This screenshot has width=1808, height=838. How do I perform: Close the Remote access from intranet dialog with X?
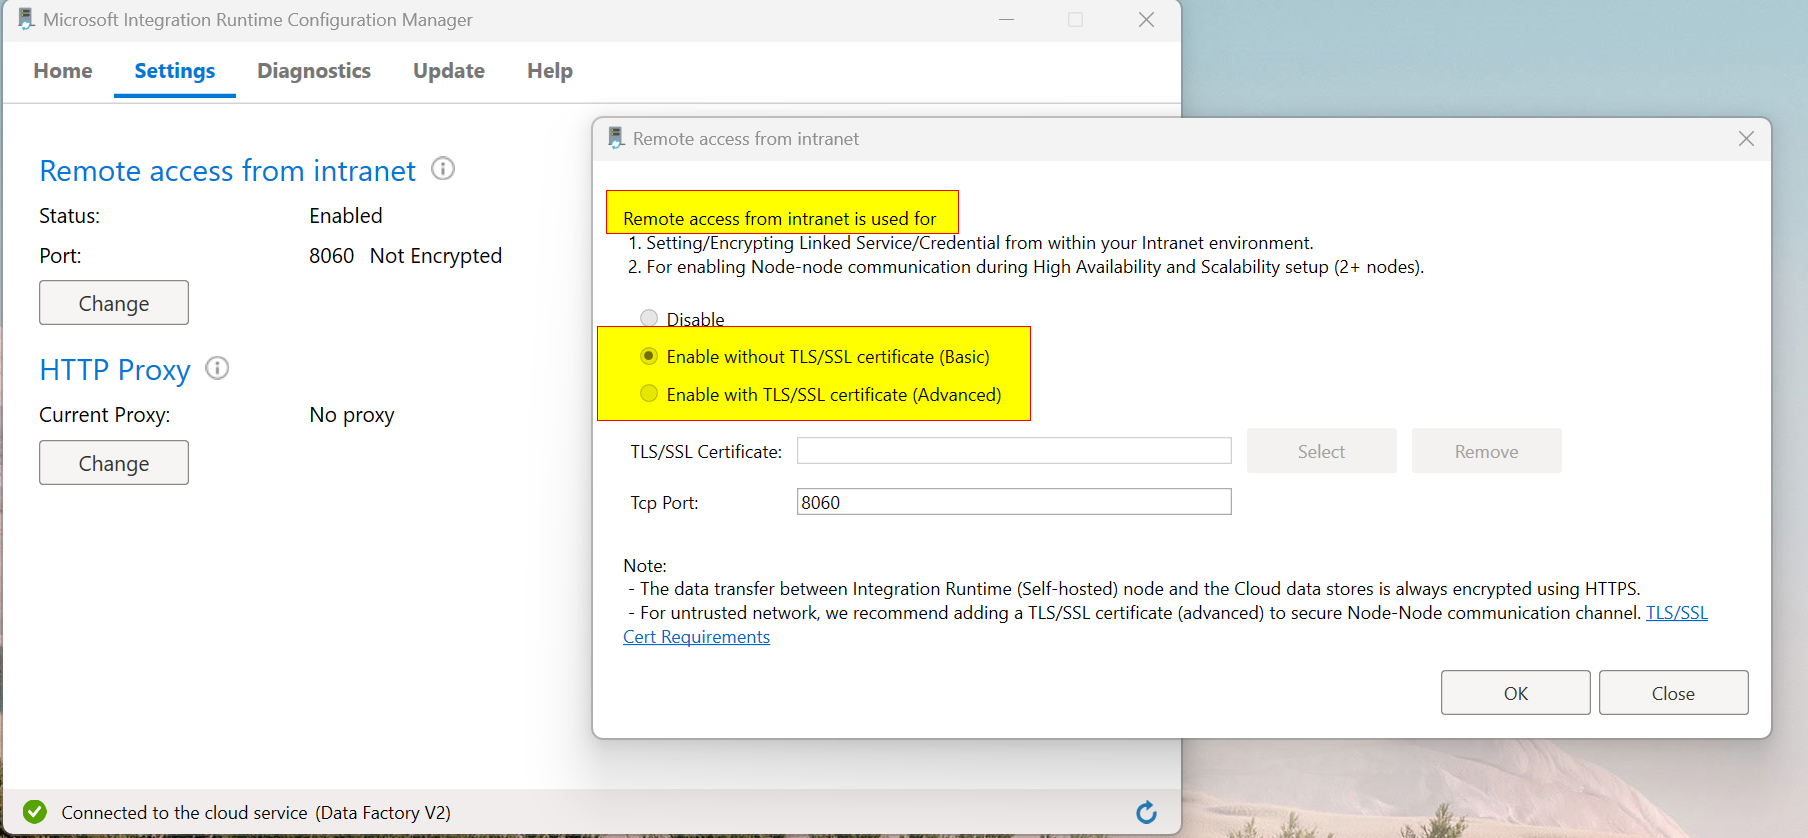coord(1746,138)
